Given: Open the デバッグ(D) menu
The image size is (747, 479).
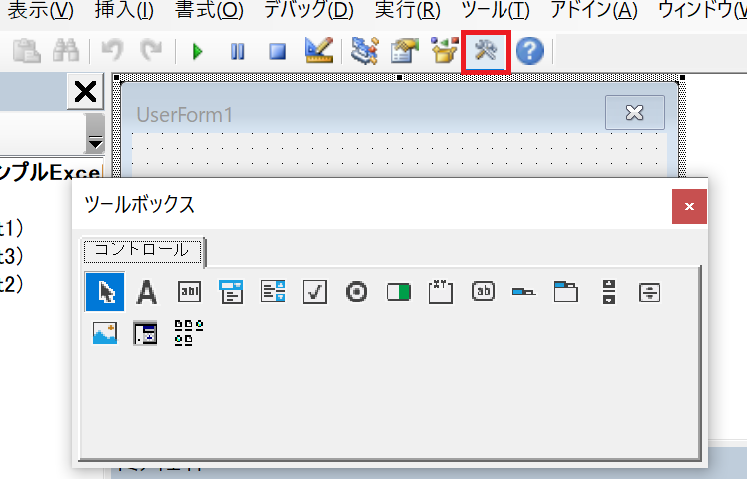Looking at the screenshot, I should coord(308,11).
